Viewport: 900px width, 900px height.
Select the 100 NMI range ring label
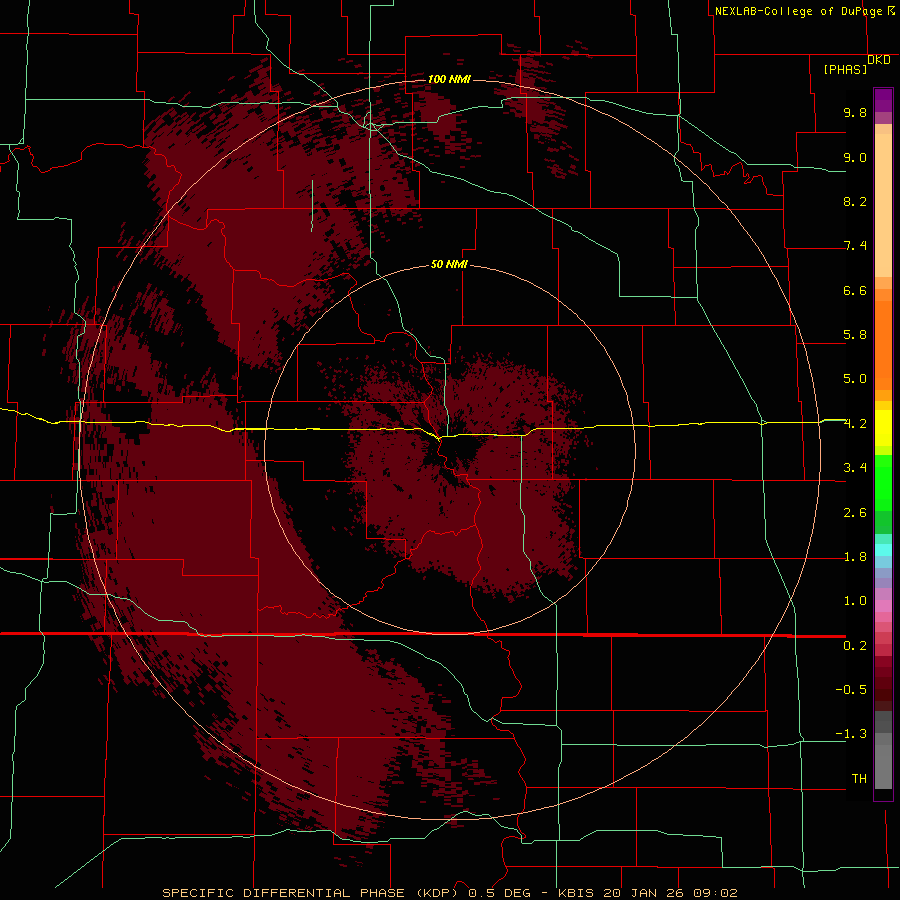tap(449, 79)
